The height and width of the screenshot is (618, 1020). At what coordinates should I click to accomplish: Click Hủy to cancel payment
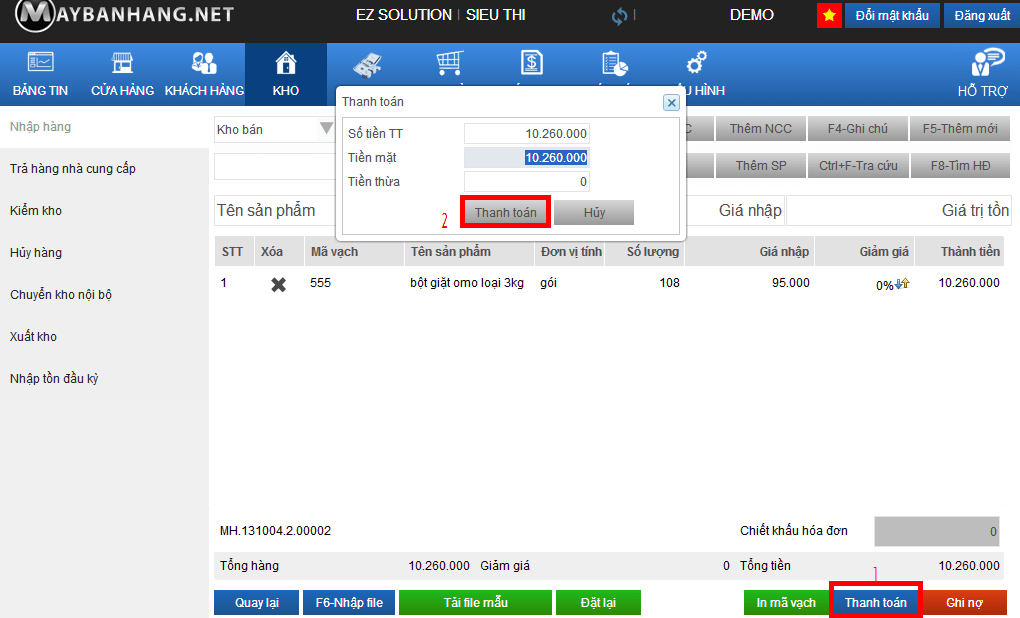click(594, 212)
